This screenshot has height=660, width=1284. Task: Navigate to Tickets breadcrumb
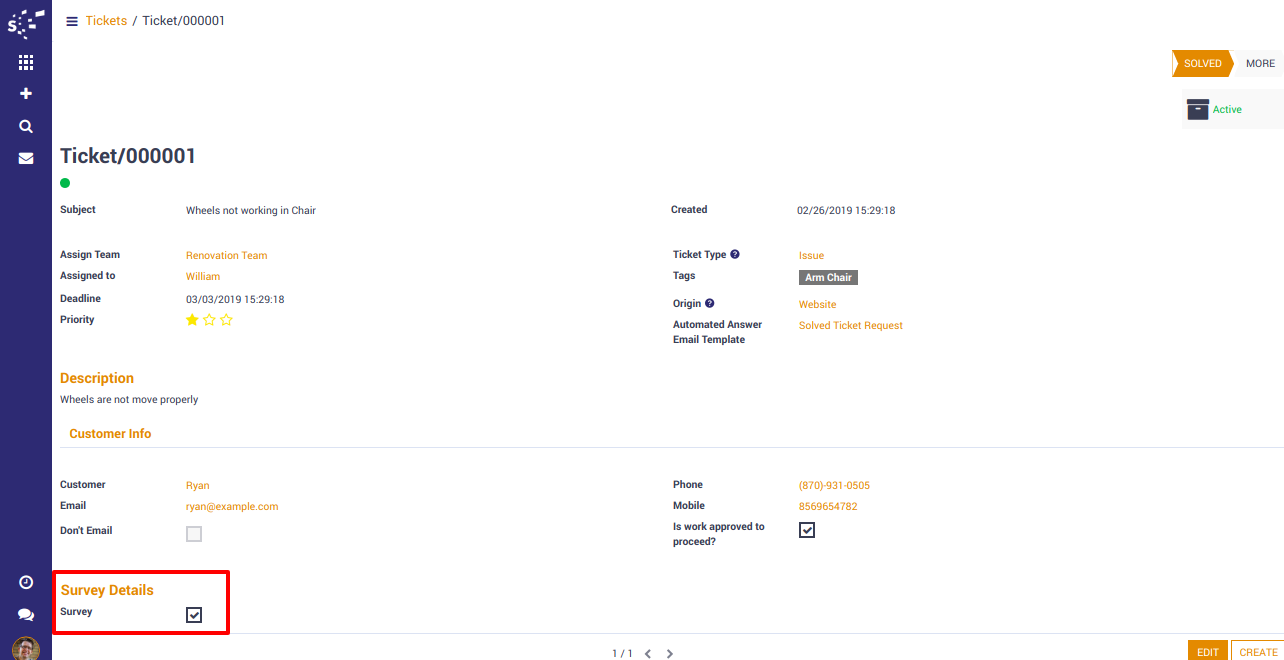(x=106, y=21)
